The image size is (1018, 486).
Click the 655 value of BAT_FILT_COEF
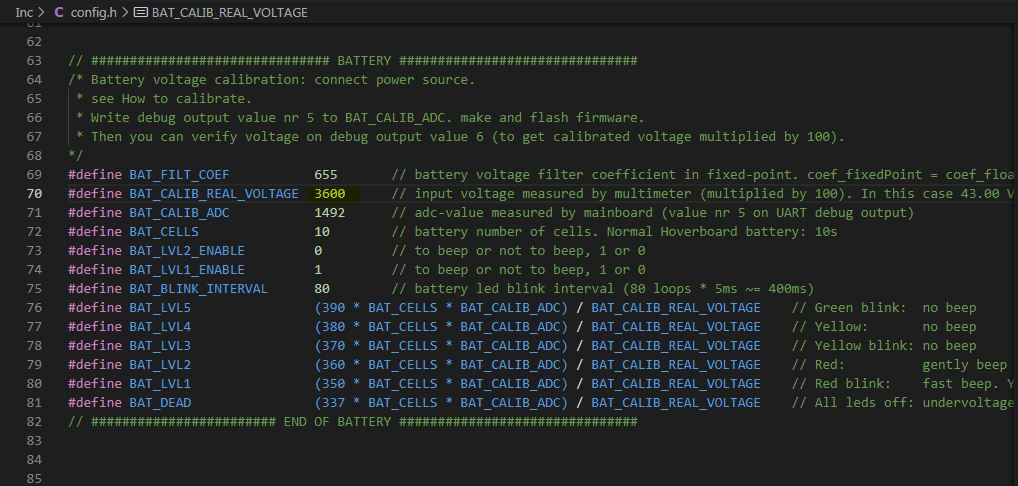[x=325, y=174]
